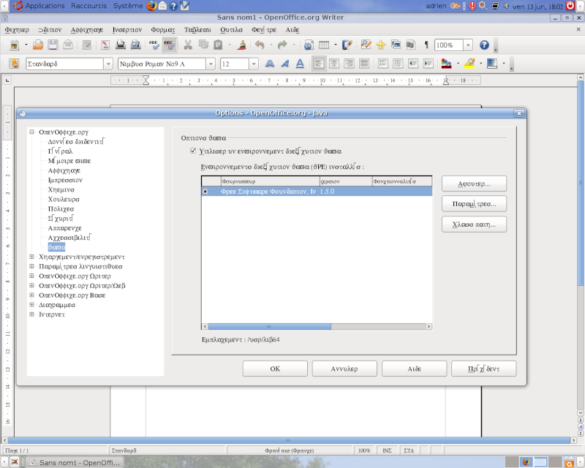Screen dimensions: 585x468
Task: Click the Parameters (Paramètres...) button
Action: pos(474,204)
